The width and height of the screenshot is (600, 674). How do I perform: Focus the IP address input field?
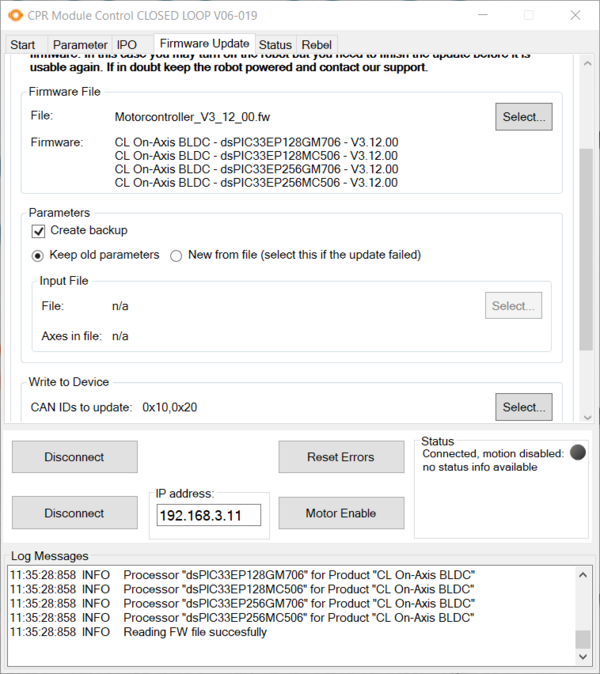click(x=208, y=515)
